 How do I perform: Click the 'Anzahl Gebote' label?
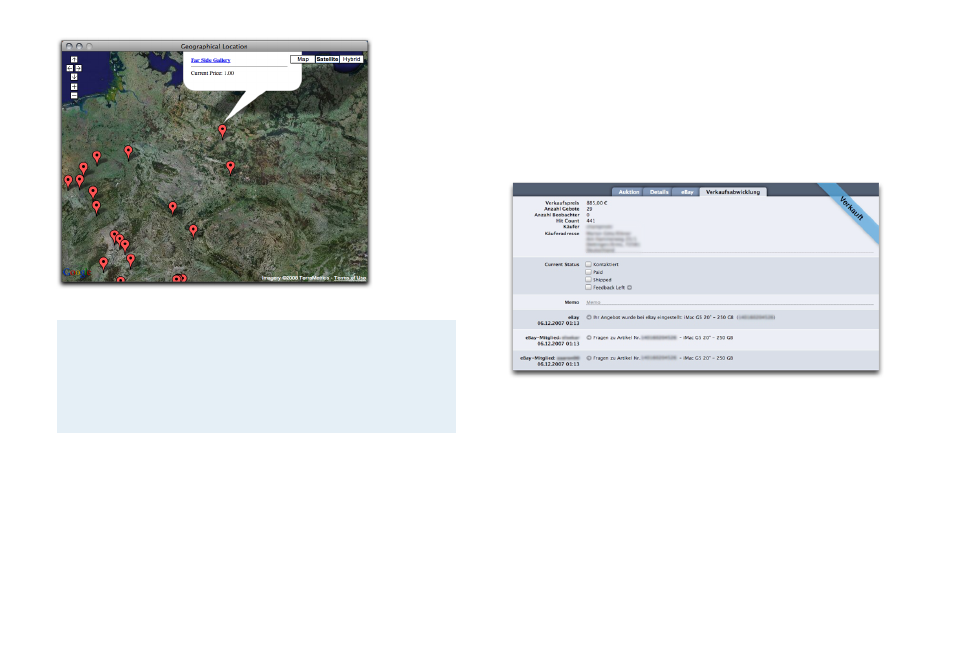click(x=562, y=209)
